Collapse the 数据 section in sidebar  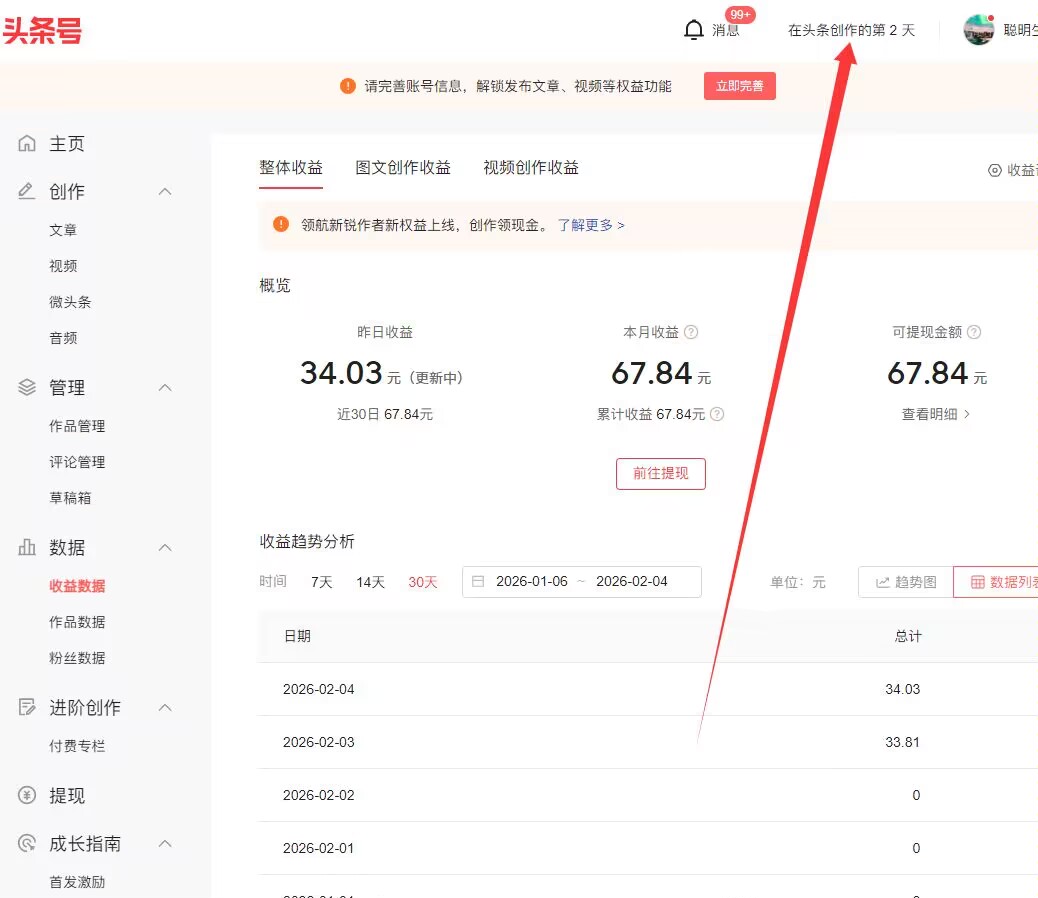coord(164,547)
